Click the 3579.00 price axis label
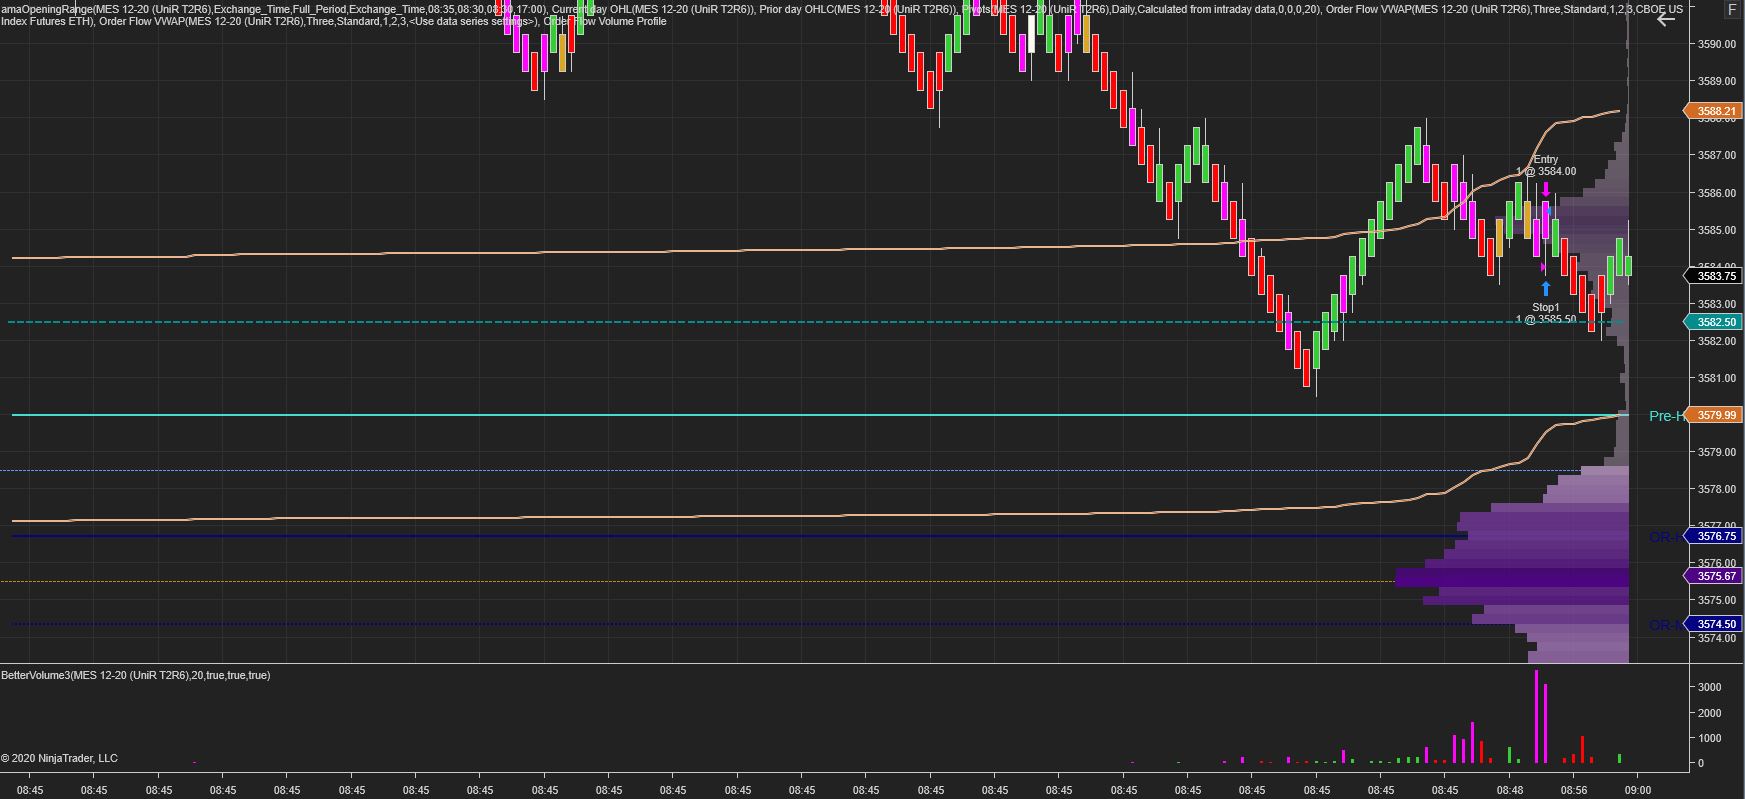The height and width of the screenshot is (799, 1745). [1716, 451]
